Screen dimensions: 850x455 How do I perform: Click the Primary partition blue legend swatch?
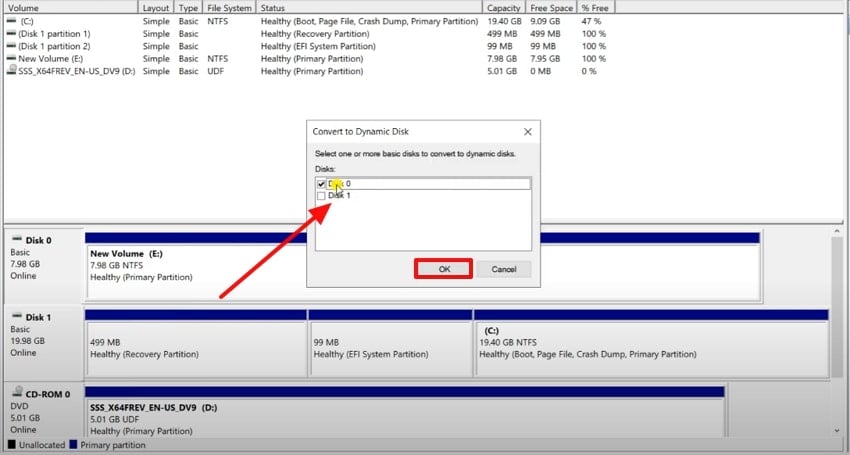(74, 445)
